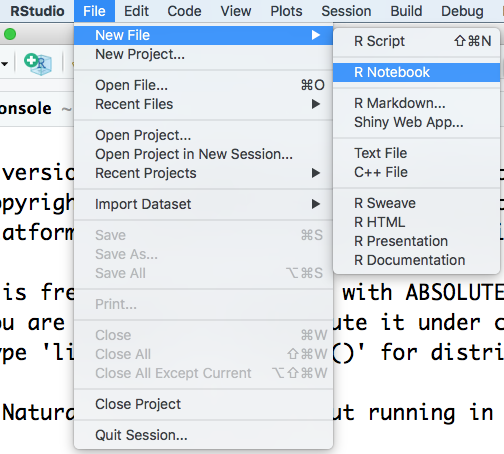Click the green window maximize button
The height and width of the screenshot is (454, 504).
(10, 34)
